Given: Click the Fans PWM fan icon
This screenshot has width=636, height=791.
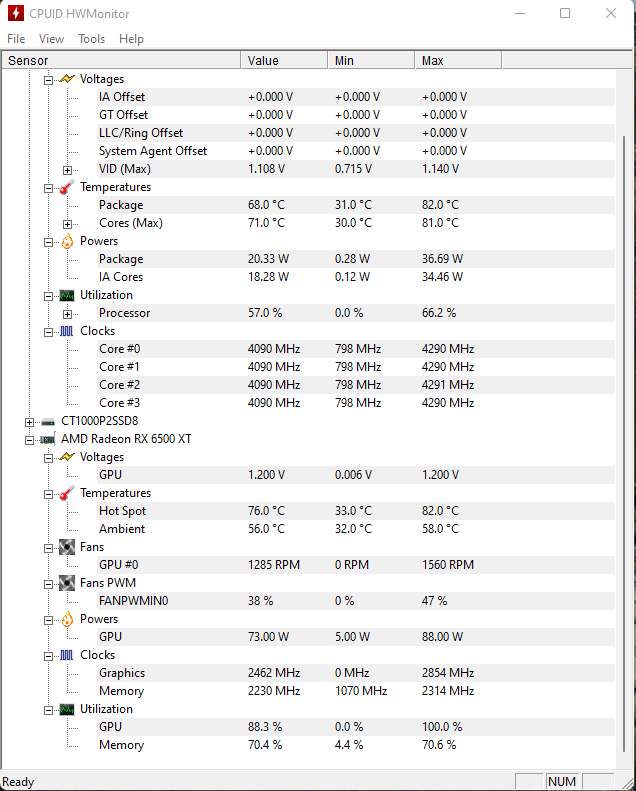Looking at the screenshot, I should [x=67, y=583].
